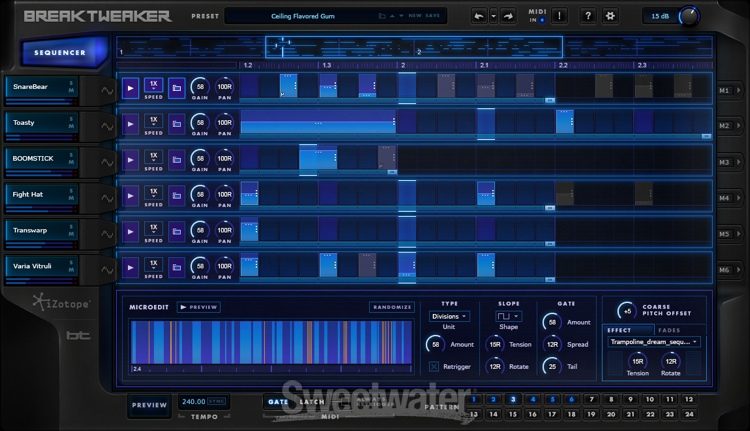Open the Transwarp track folder icon
The width and height of the screenshot is (750, 431).
(x=176, y=232)
